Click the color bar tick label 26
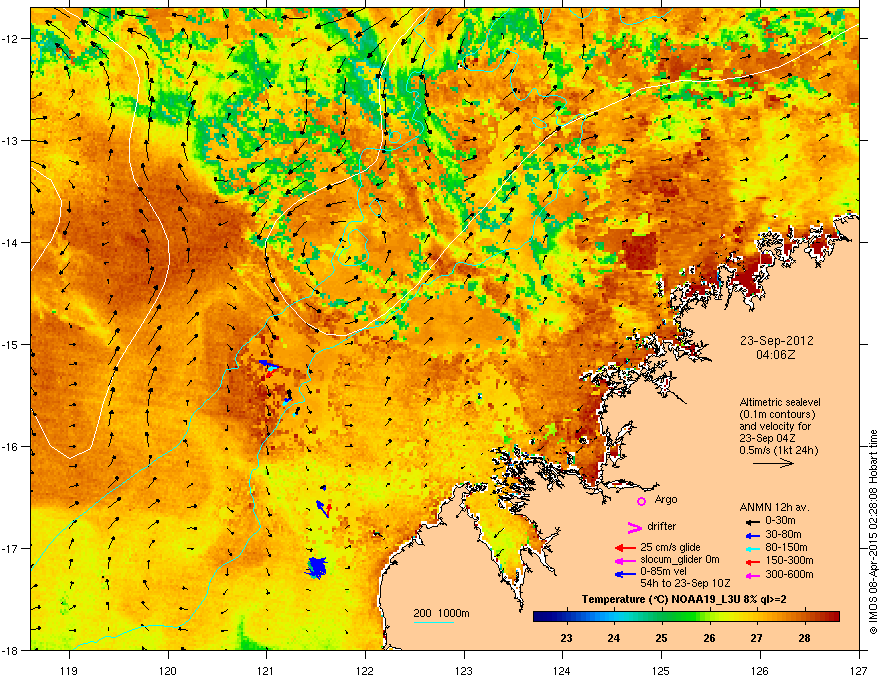This screenshot has width=880, height=680. click(709, 638)
